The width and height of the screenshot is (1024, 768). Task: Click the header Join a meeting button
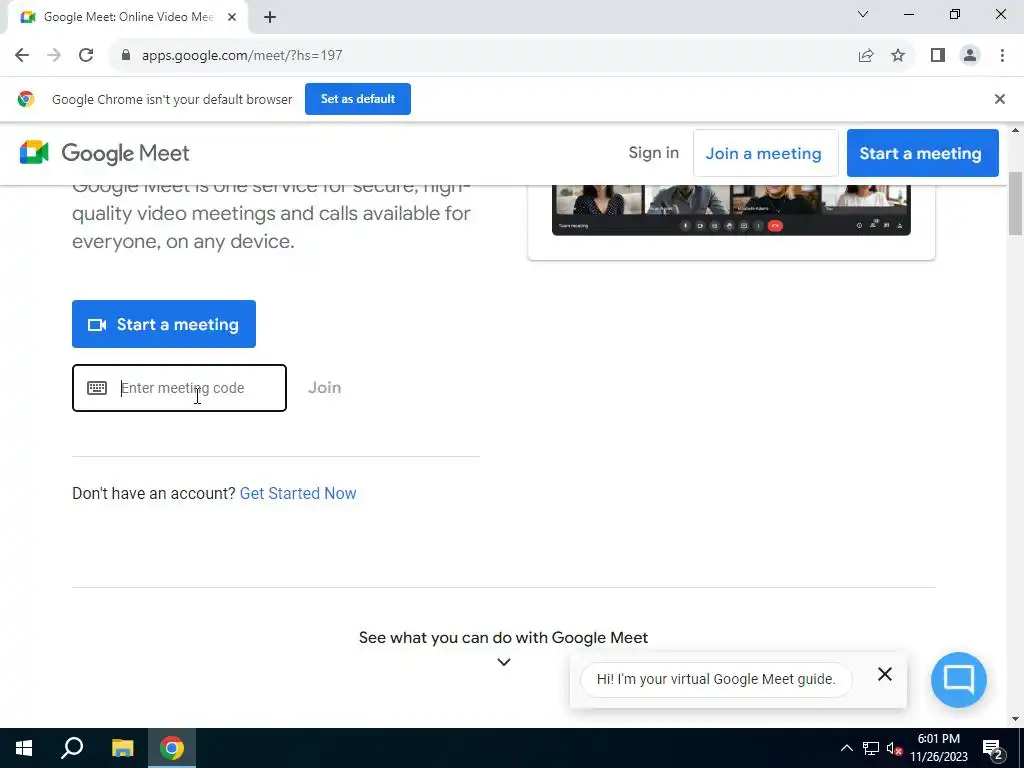765,153
